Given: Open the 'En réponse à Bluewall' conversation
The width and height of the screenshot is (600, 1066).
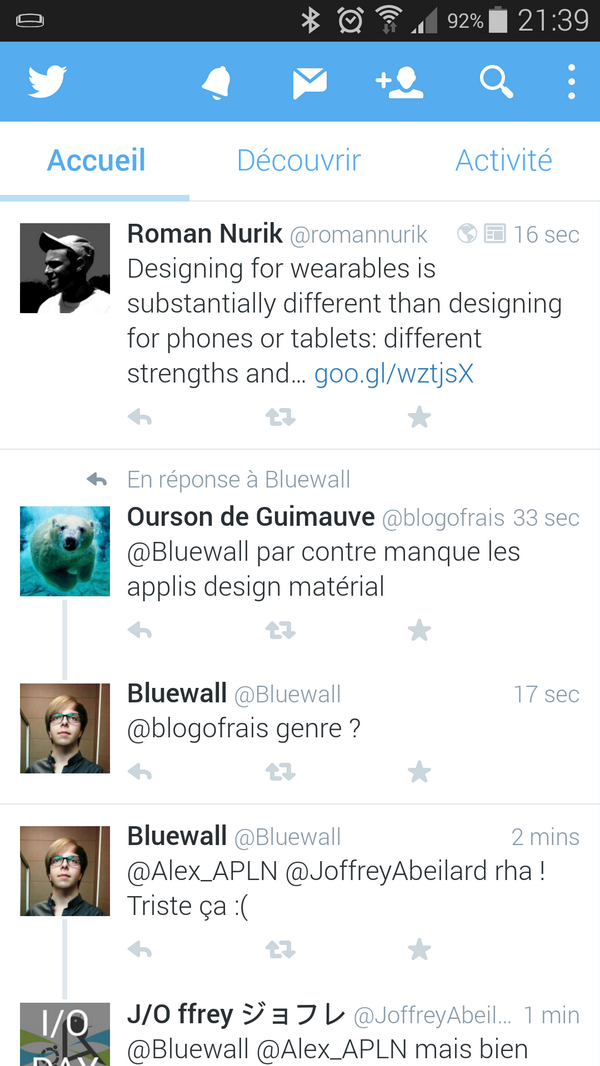Looking at the screenshot, I should pyautogui.click(x=239, y=480).
